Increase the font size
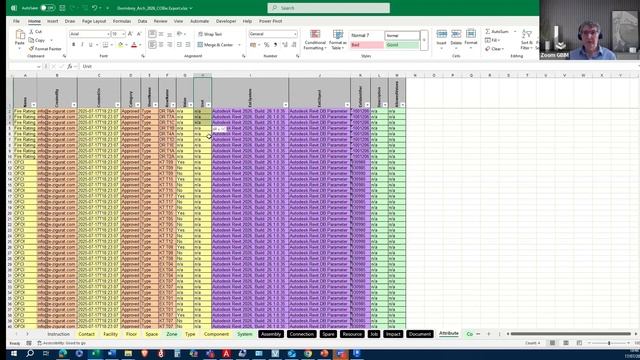The width and height of the screenshot is (640, 360). (130, 34)
